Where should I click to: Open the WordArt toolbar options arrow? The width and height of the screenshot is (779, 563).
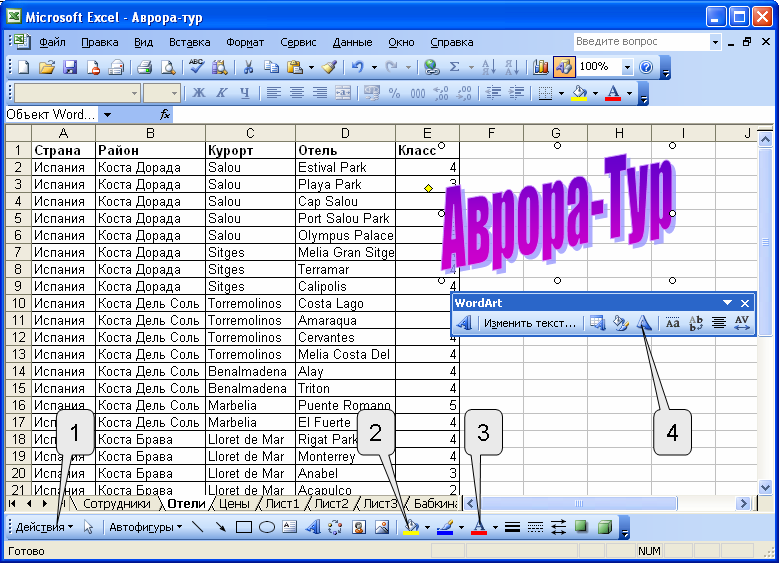point(727,303)
